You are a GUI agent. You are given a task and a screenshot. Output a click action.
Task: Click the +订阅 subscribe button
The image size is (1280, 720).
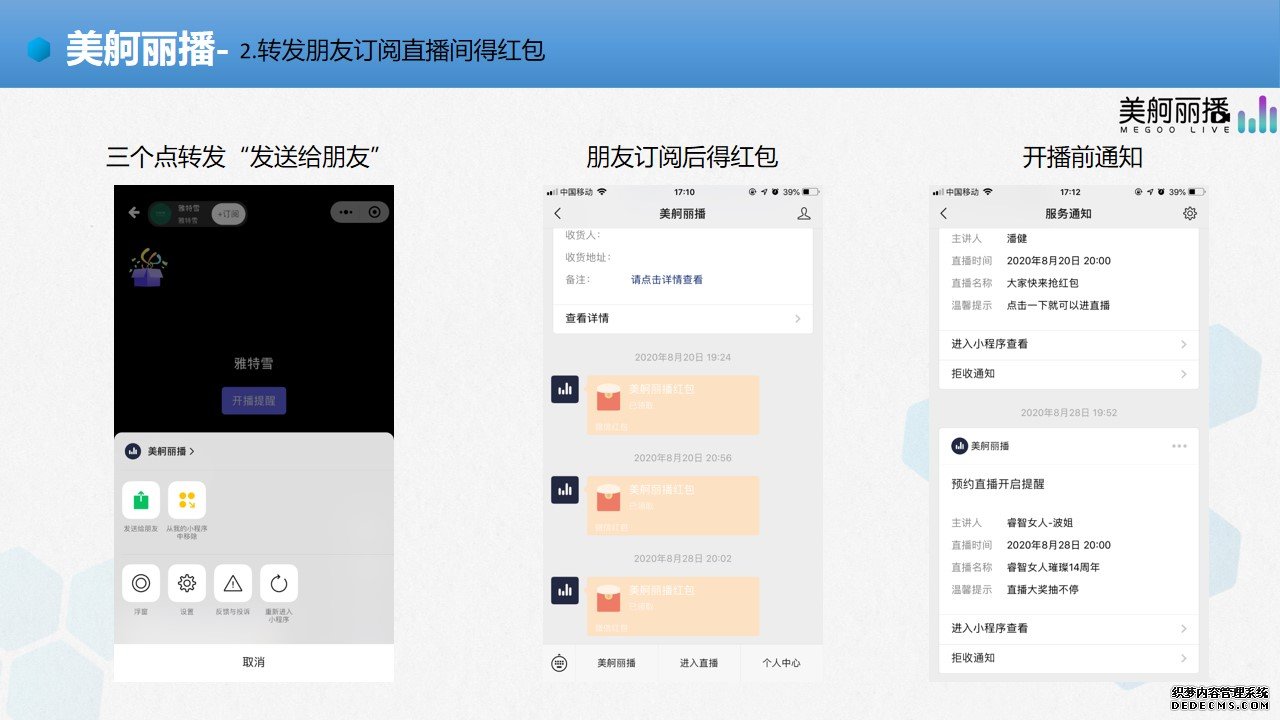pos(229,213)
